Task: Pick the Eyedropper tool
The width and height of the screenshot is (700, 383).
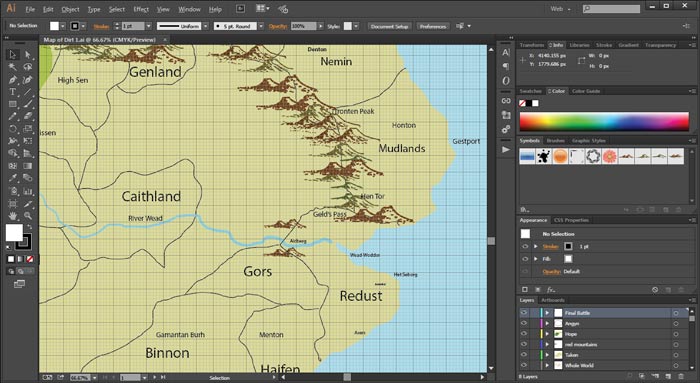Action: pyautogui.click(x=12, y=178)
